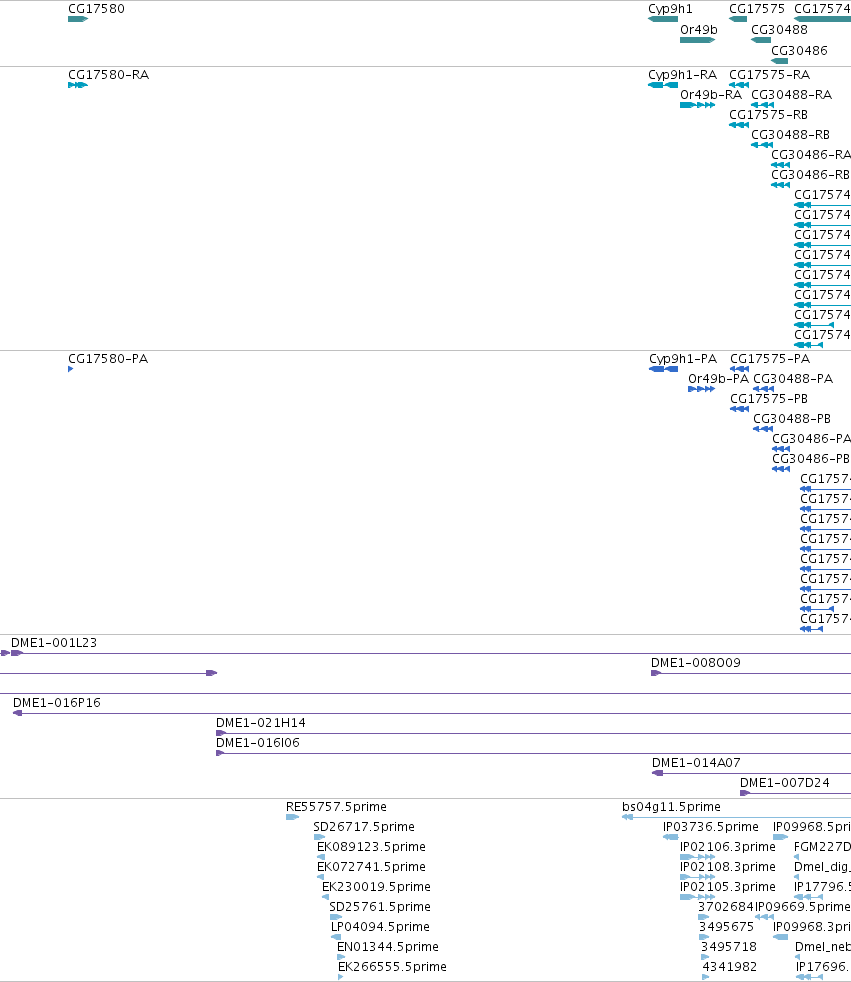Viewport: 851px width, 982px height.
Task: Select the DME1-016I06 BAC clone label
Action: click(x=258, y=743)
